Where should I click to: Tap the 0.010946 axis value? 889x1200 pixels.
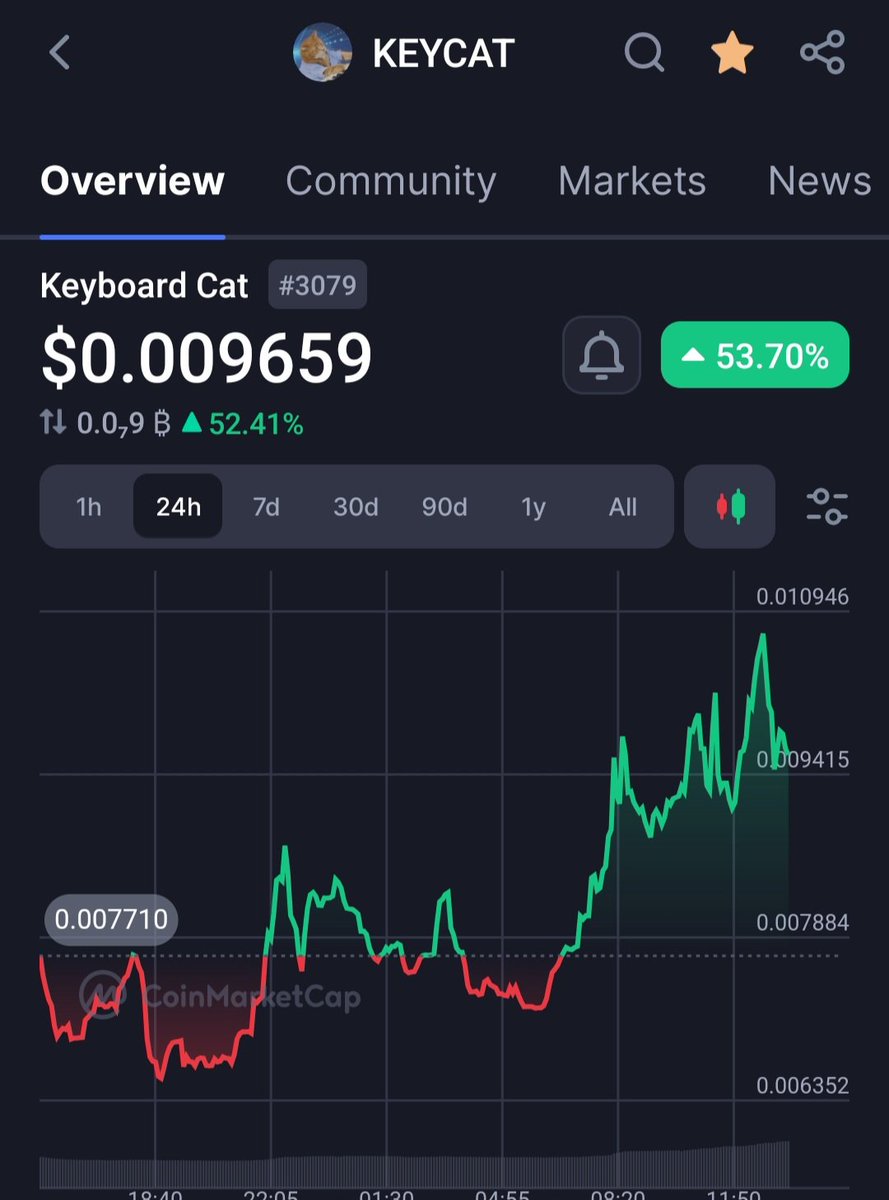tap(803, 597)
